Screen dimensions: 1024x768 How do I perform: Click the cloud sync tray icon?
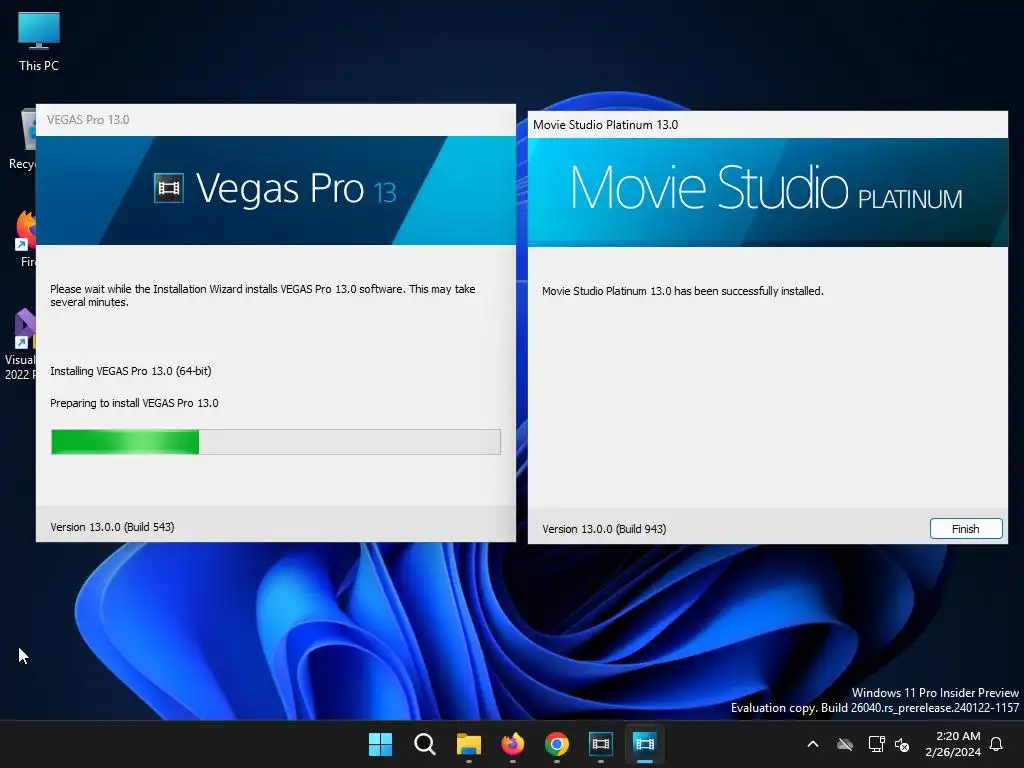[845, 744]
